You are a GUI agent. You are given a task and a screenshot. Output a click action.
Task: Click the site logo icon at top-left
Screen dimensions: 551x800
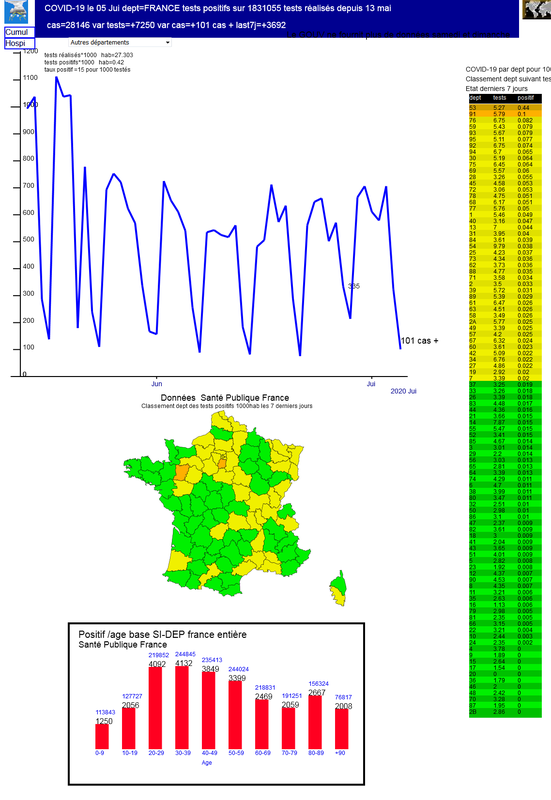pyautogui.click(x=16, y=12)
